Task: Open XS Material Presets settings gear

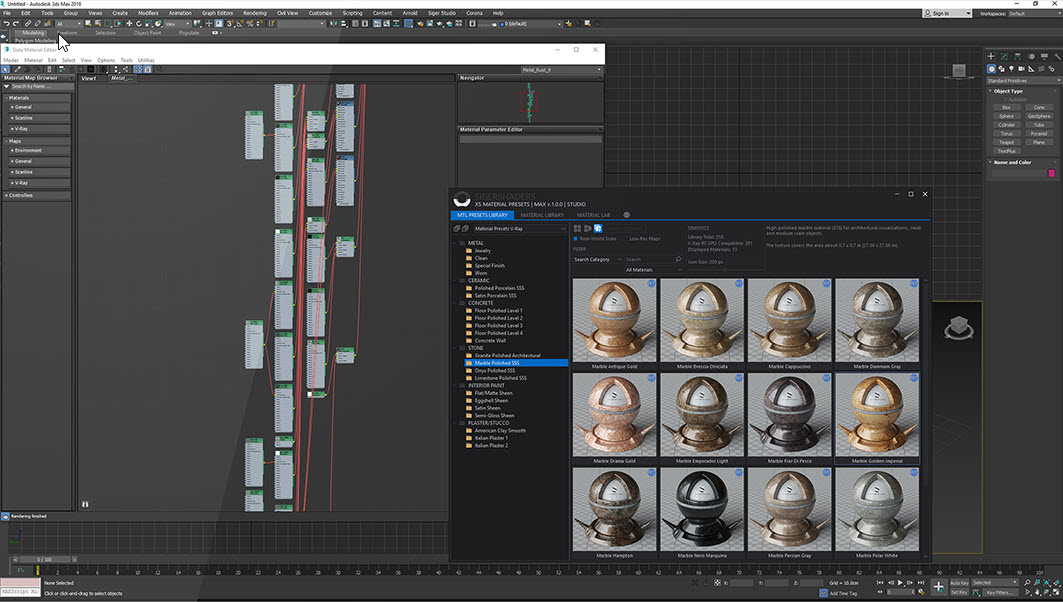Action: coord(627,215)
